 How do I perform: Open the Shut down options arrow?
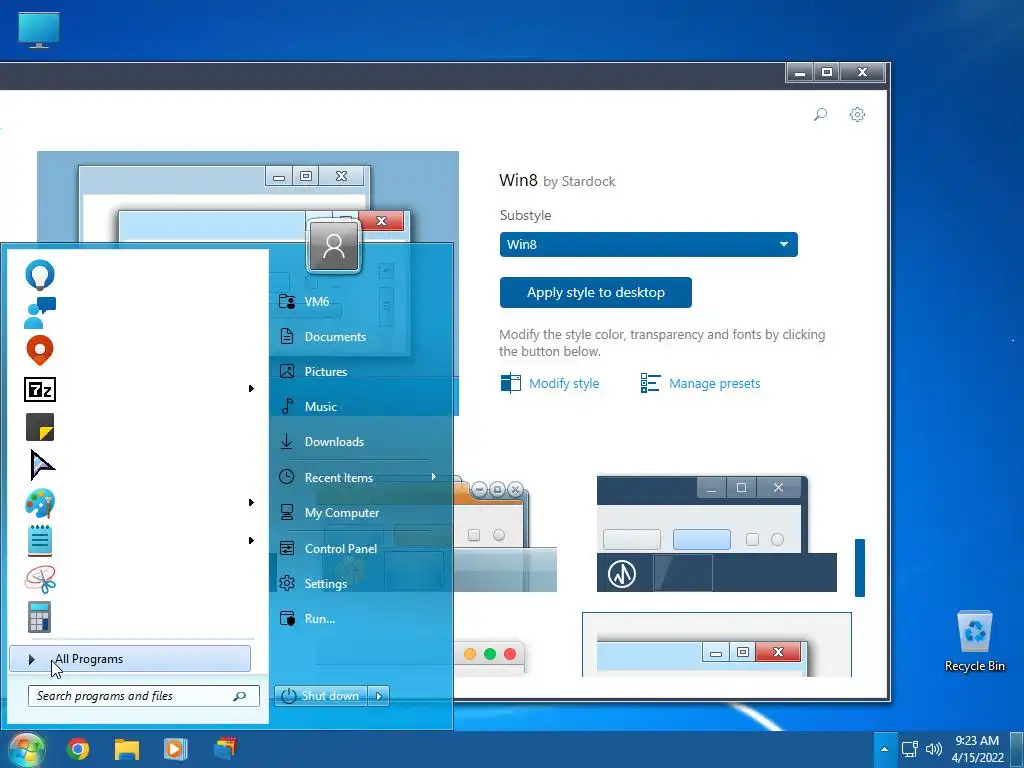[379, 696]
